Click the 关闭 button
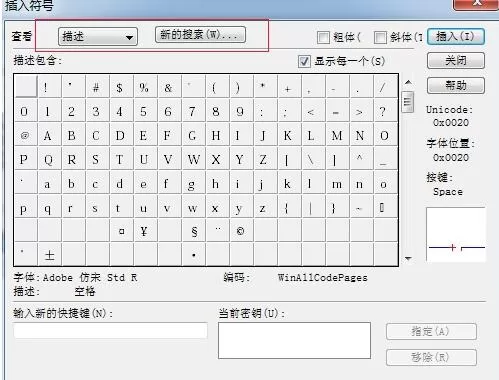The image size is (499, 380). click(456, 61)
